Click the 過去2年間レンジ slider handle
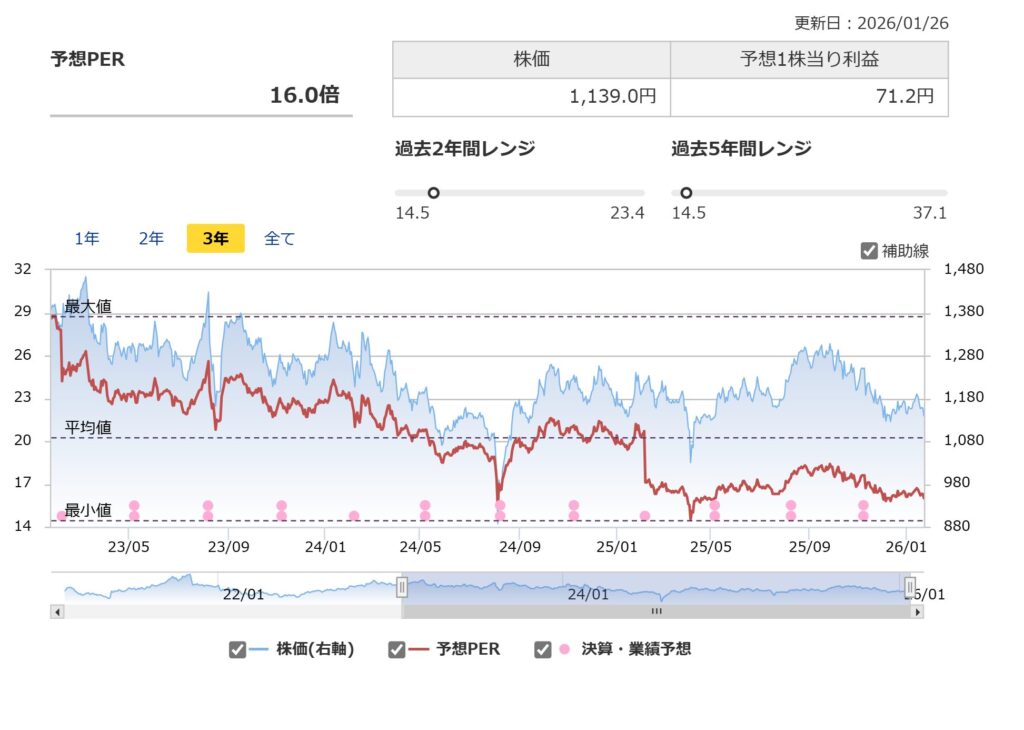 tap(434, 191)
